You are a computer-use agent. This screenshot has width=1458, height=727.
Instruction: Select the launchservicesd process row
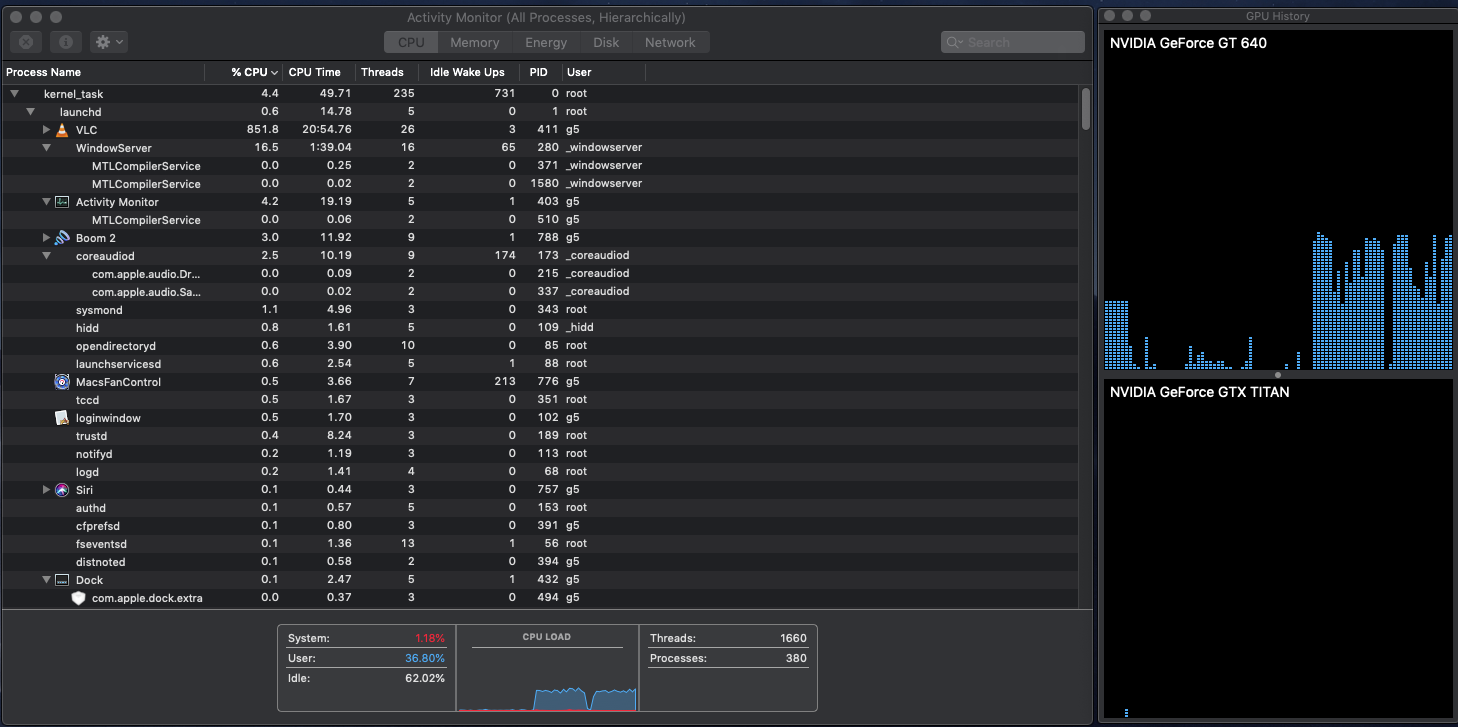(x=540, y=364)
